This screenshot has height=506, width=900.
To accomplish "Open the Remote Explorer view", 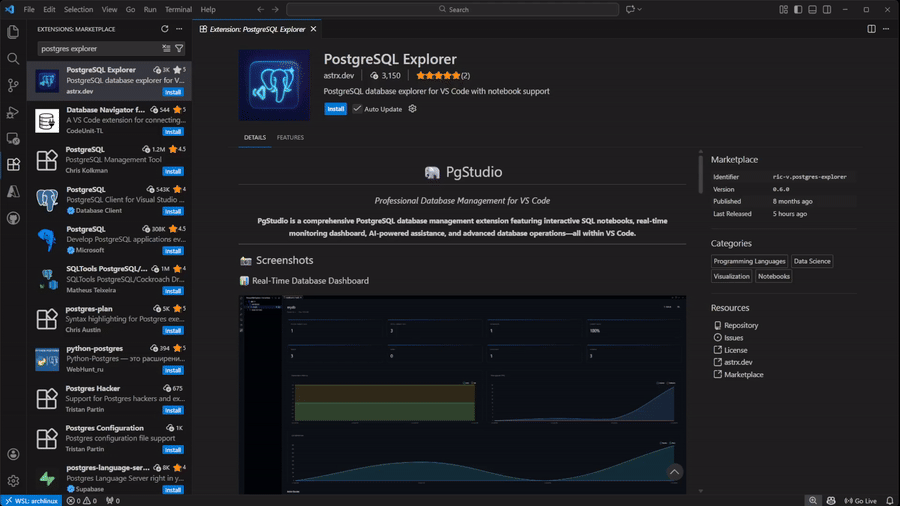I will point(13,139).
